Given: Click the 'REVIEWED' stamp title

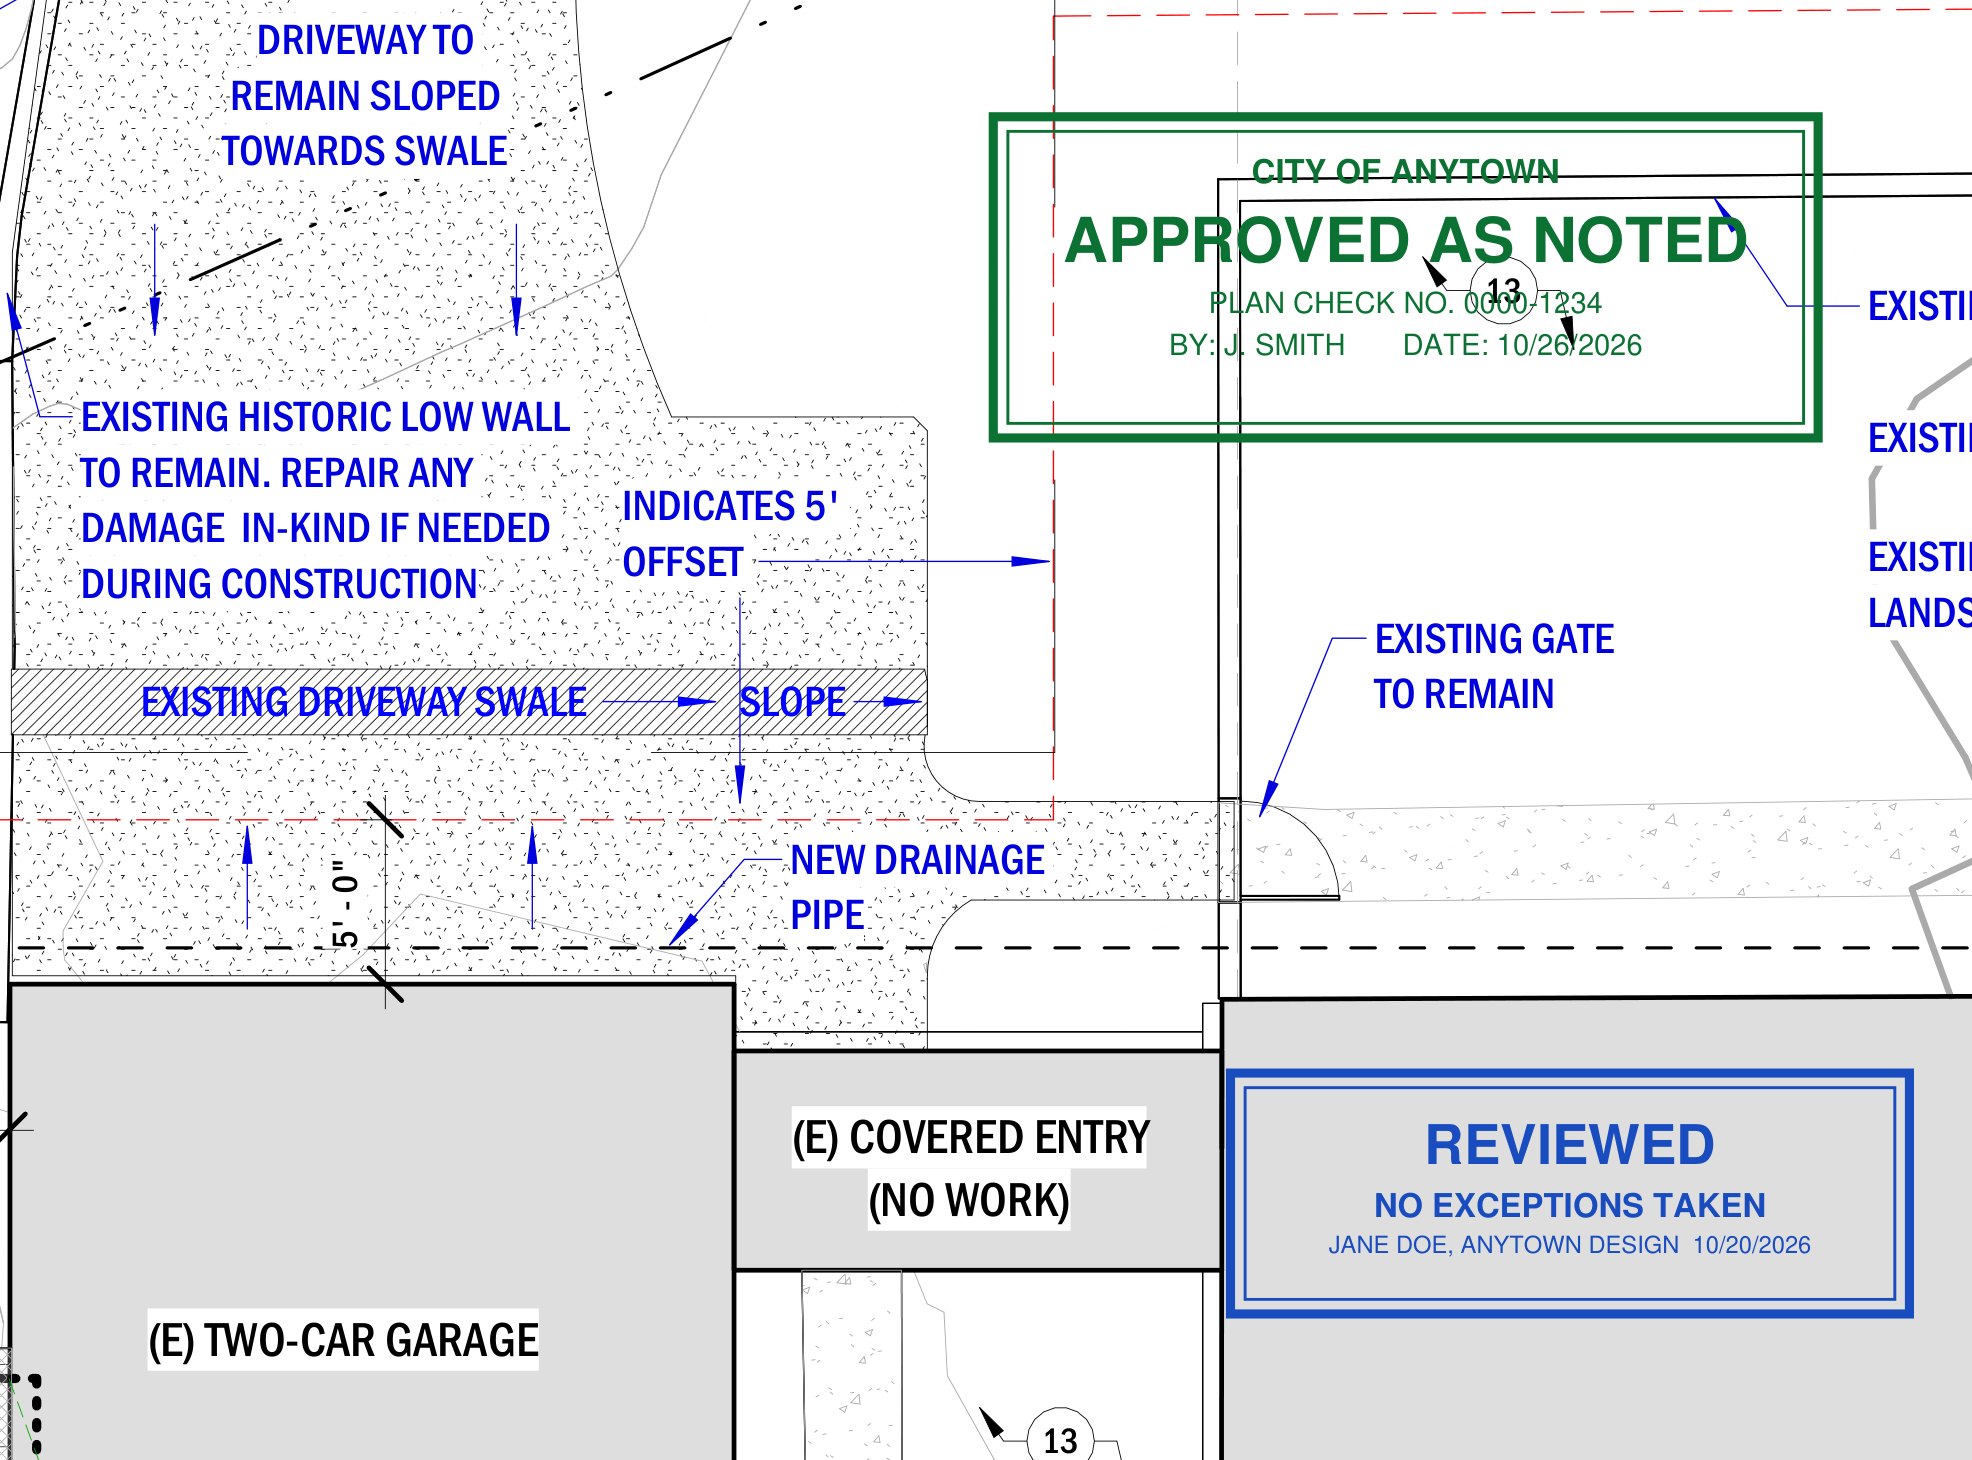Looking at the screenshot, I should [x=1570, y=1146].
